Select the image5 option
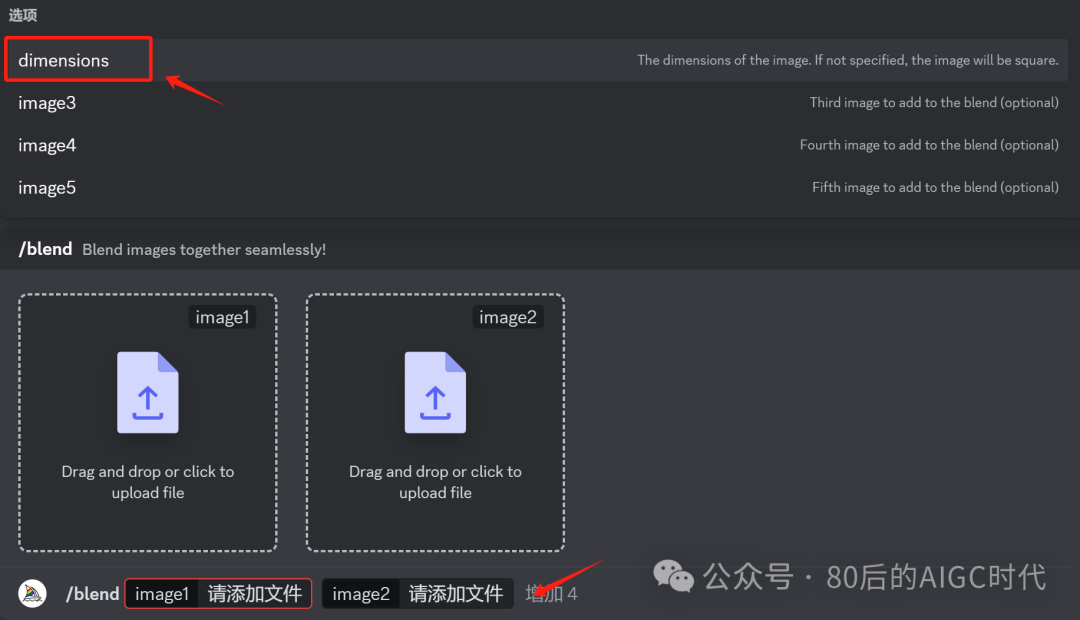 point(47,187)
